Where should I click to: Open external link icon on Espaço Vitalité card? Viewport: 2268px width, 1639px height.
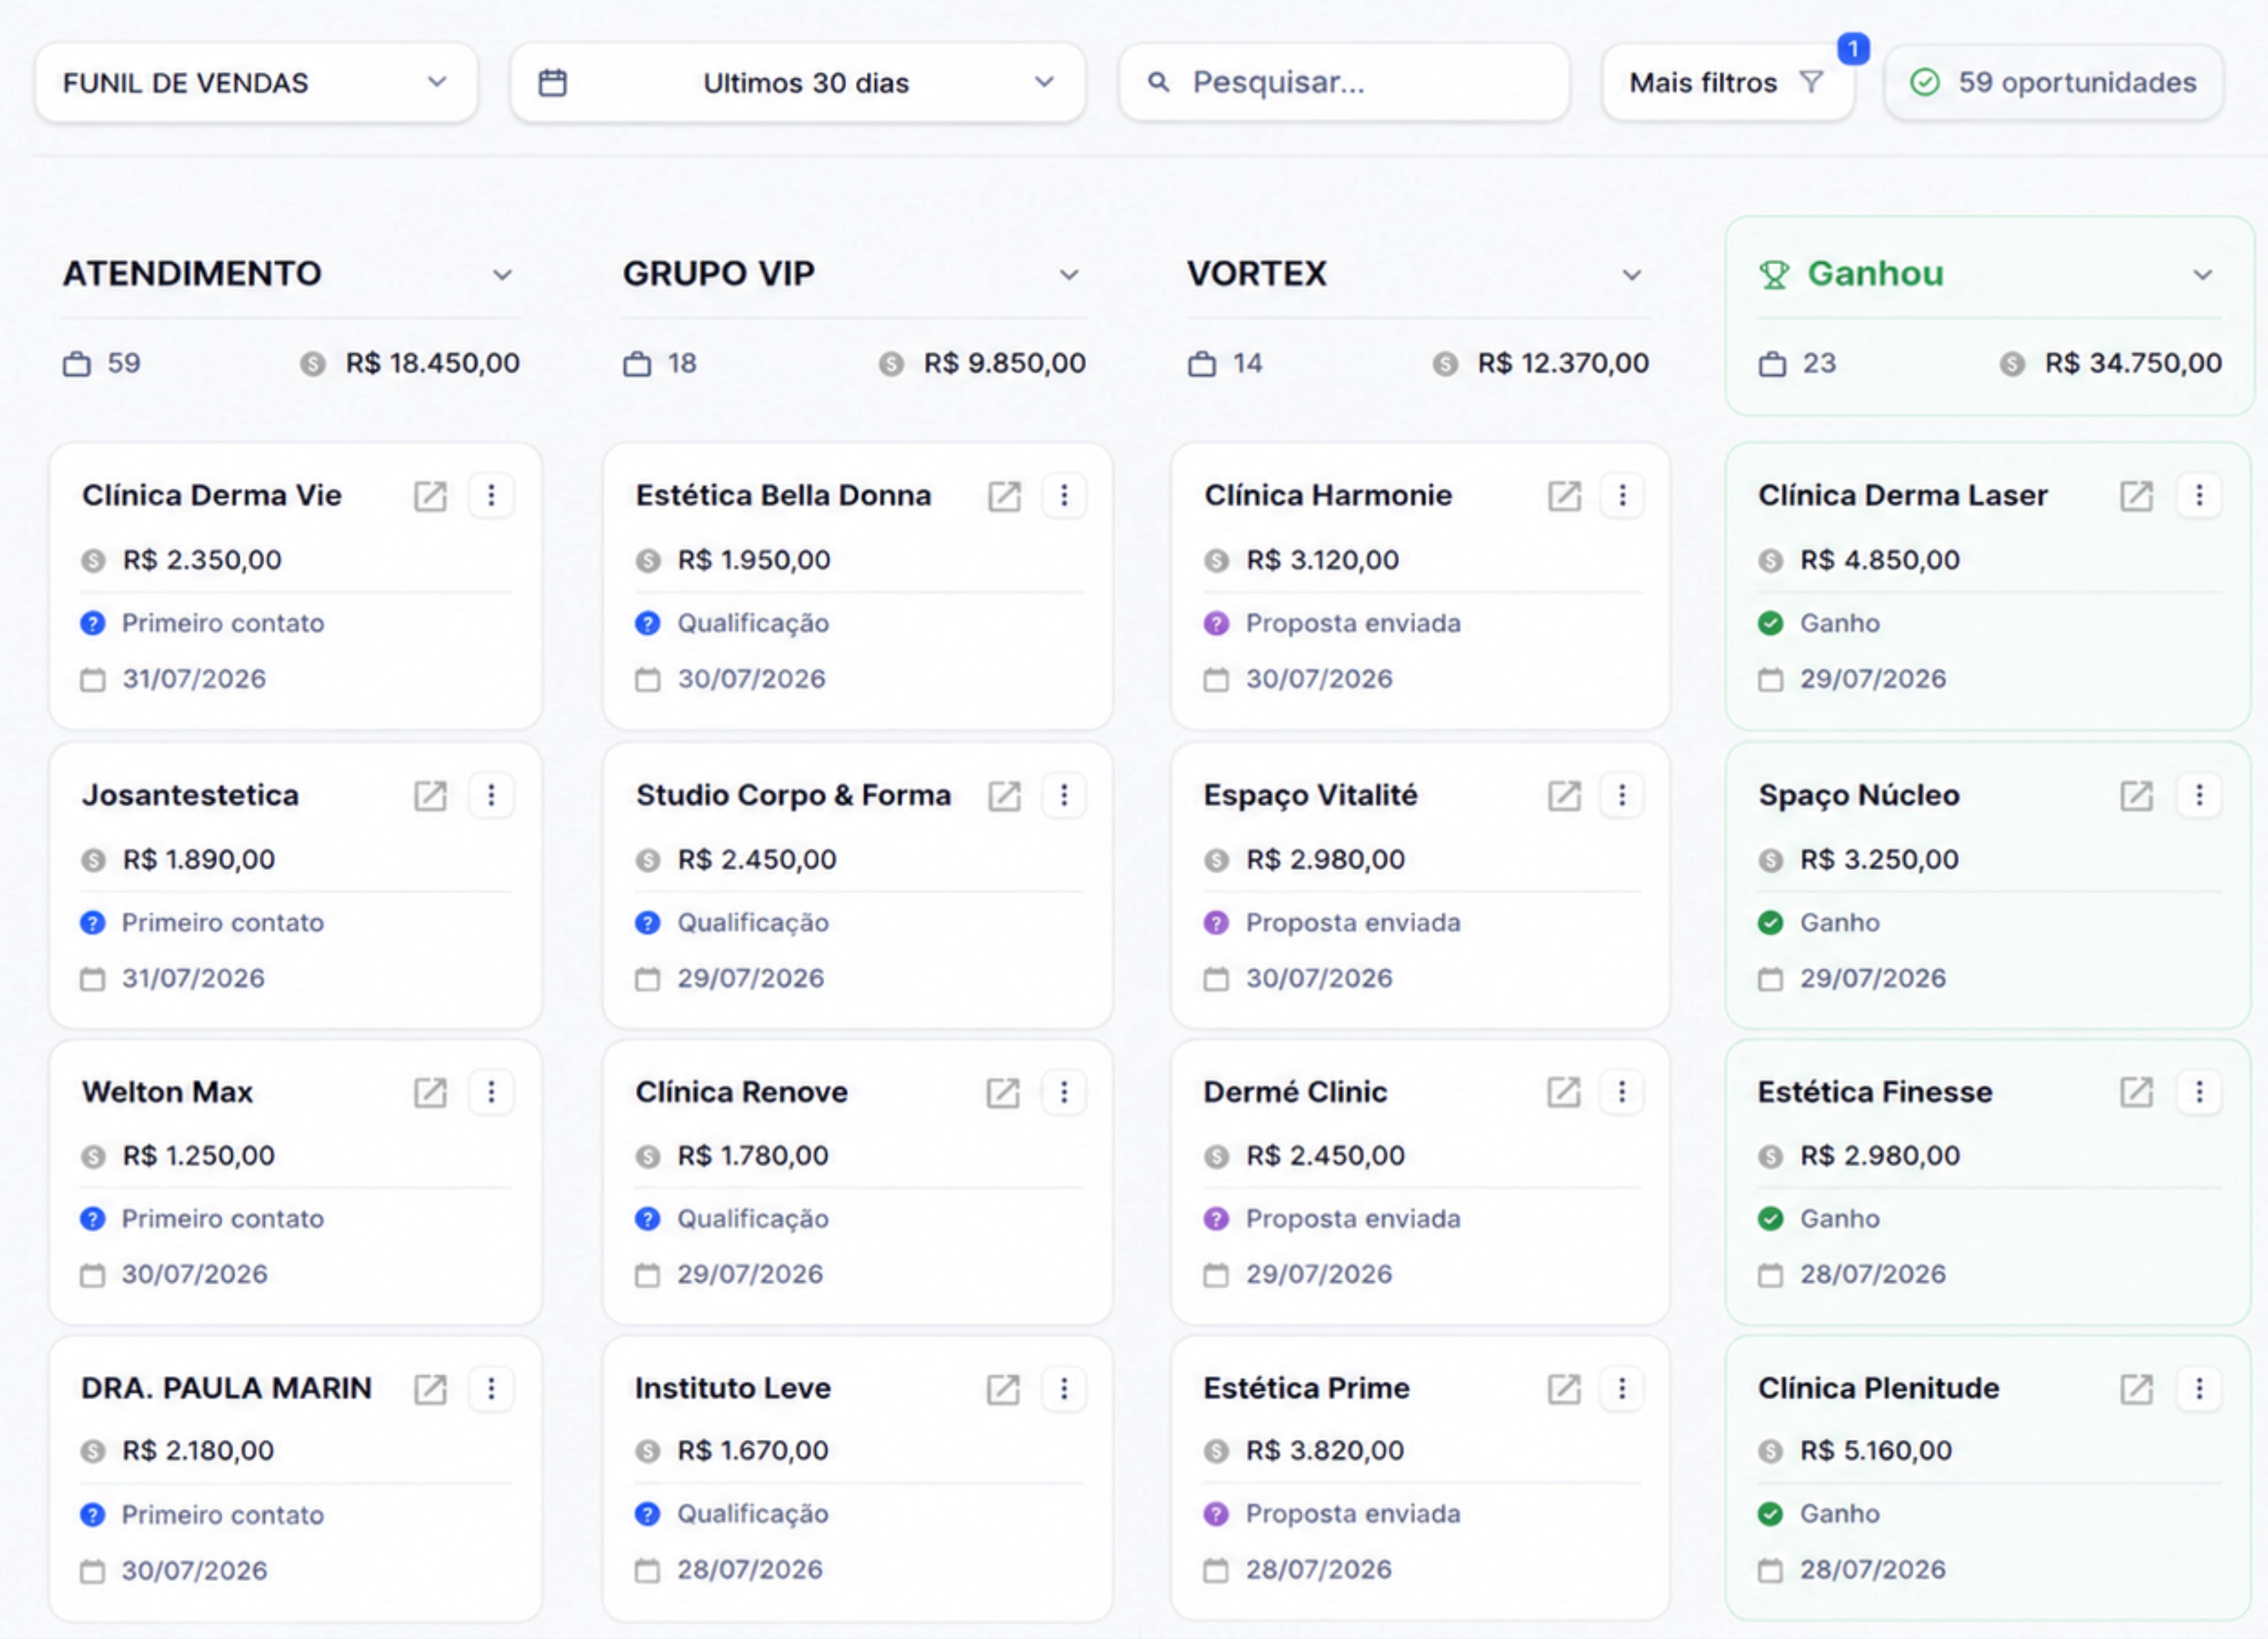pyautogui.click(x=1564, y=796)
